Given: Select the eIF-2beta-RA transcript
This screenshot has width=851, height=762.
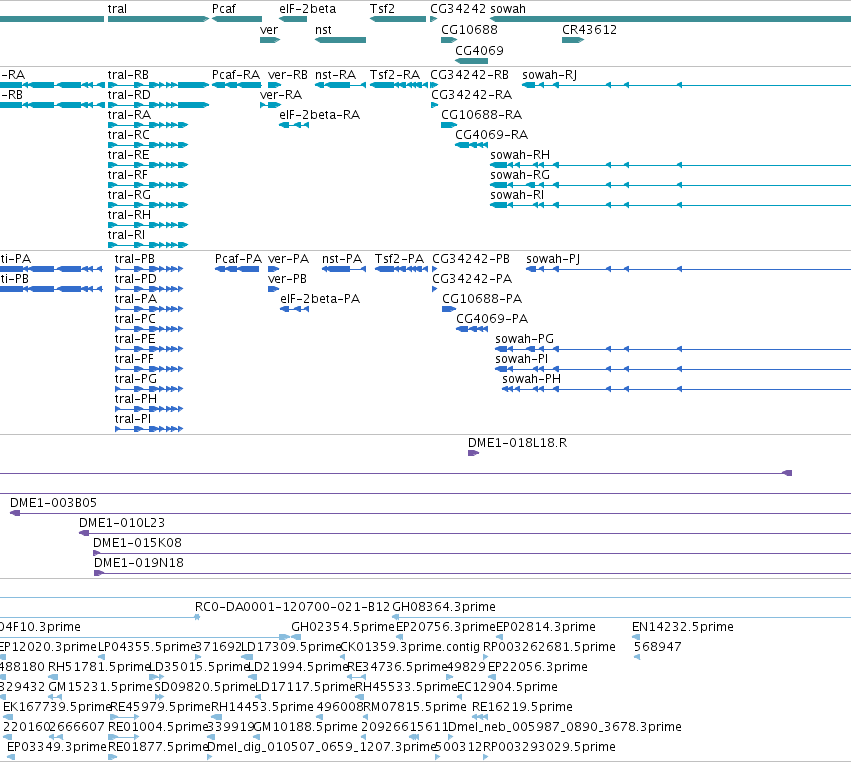Looking at the screenshot, I should tap(294, 125).
